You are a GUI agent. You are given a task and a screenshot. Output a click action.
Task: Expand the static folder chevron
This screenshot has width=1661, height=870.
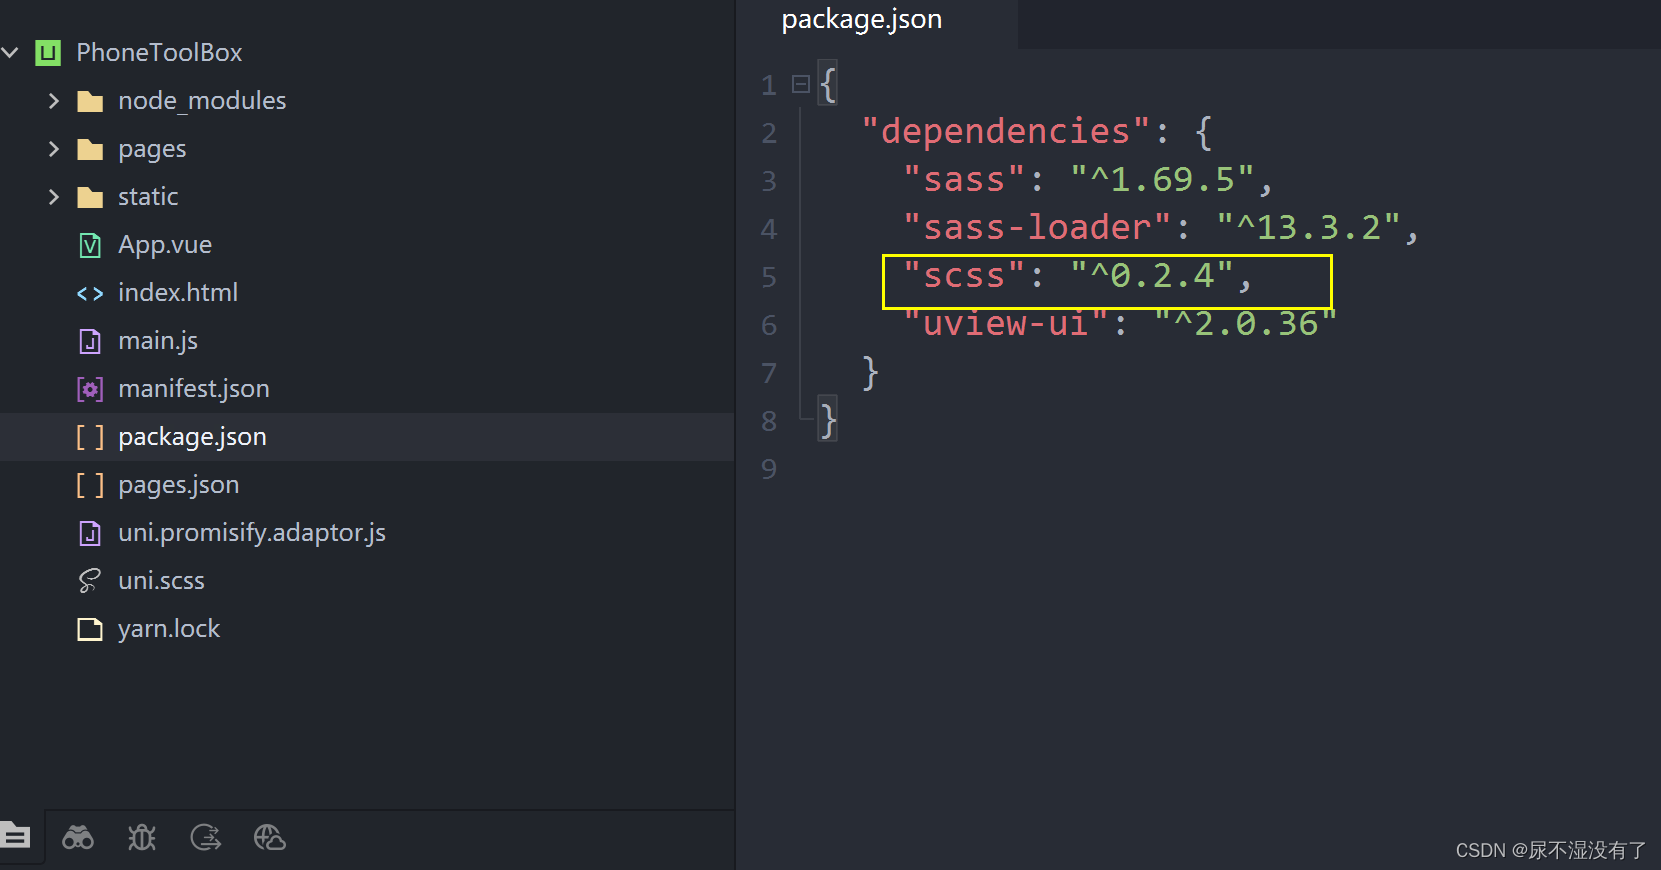pyautogui.click(x=54, y=197)
